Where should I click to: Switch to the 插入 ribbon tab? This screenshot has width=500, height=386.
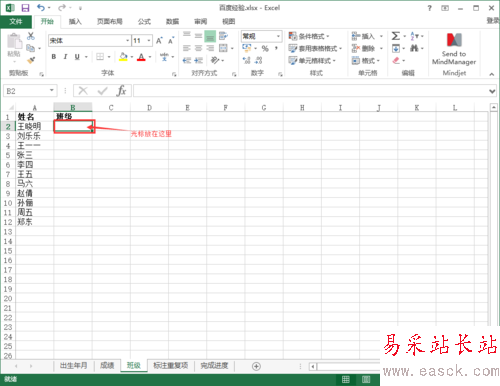click(75, 22)
